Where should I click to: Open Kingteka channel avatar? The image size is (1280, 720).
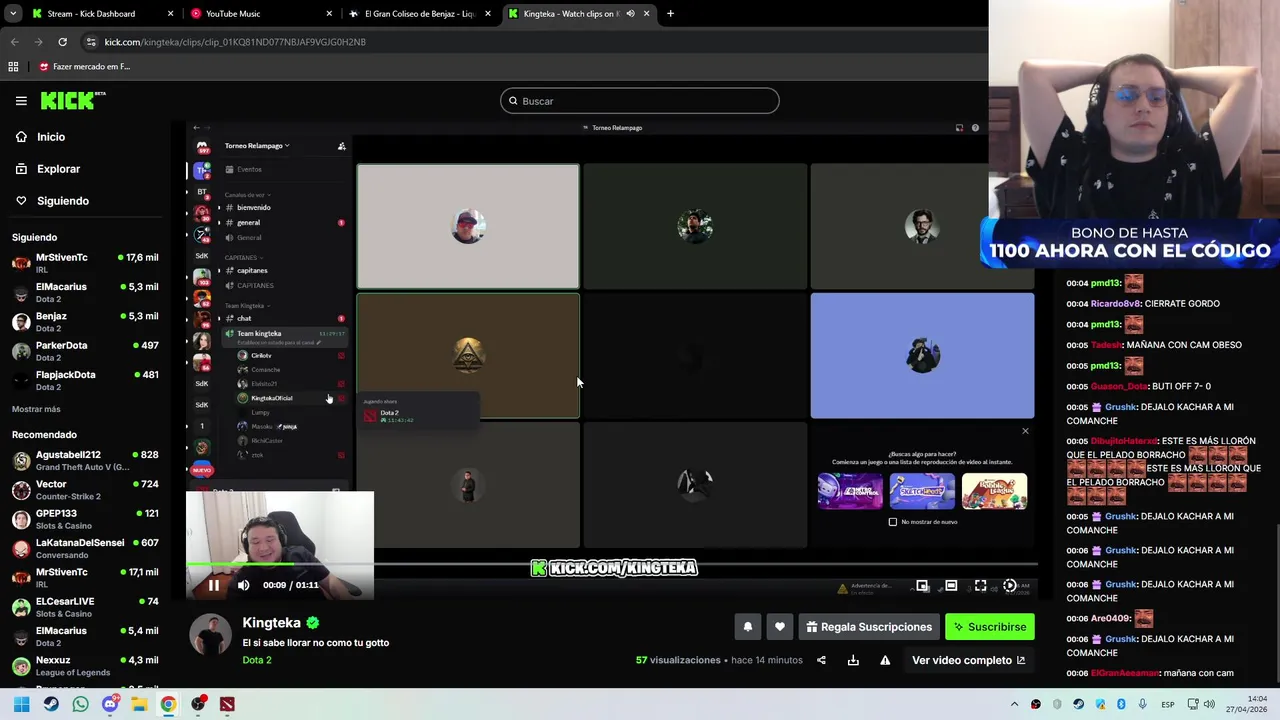(210, 635)
